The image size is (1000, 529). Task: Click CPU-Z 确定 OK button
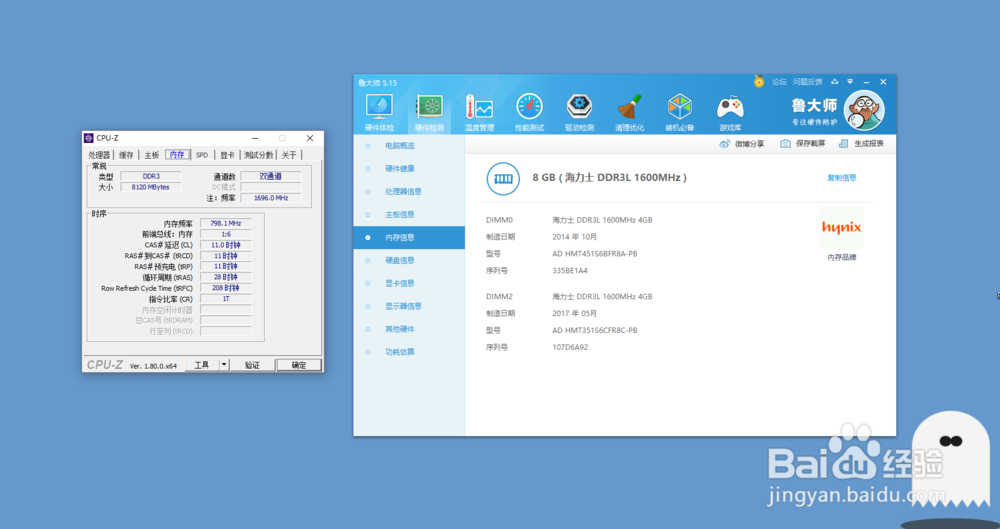tap(299, 366)
